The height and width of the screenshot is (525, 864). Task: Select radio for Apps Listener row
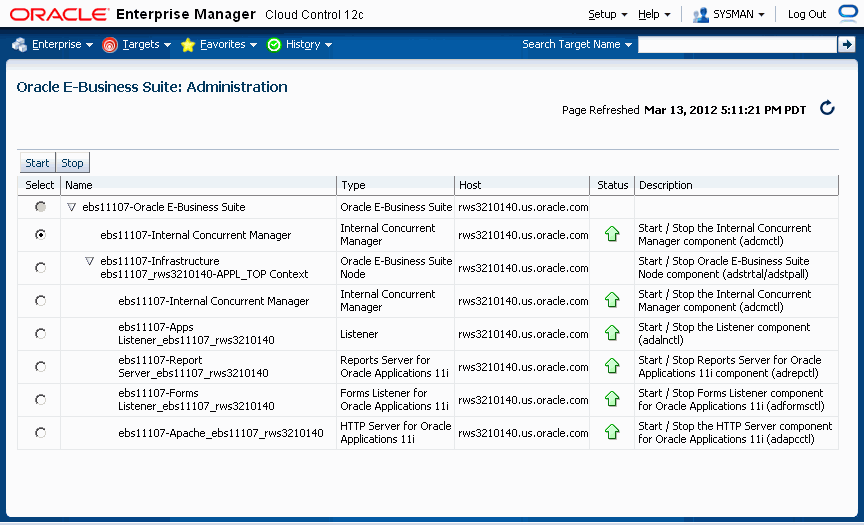tap(40, 333)
